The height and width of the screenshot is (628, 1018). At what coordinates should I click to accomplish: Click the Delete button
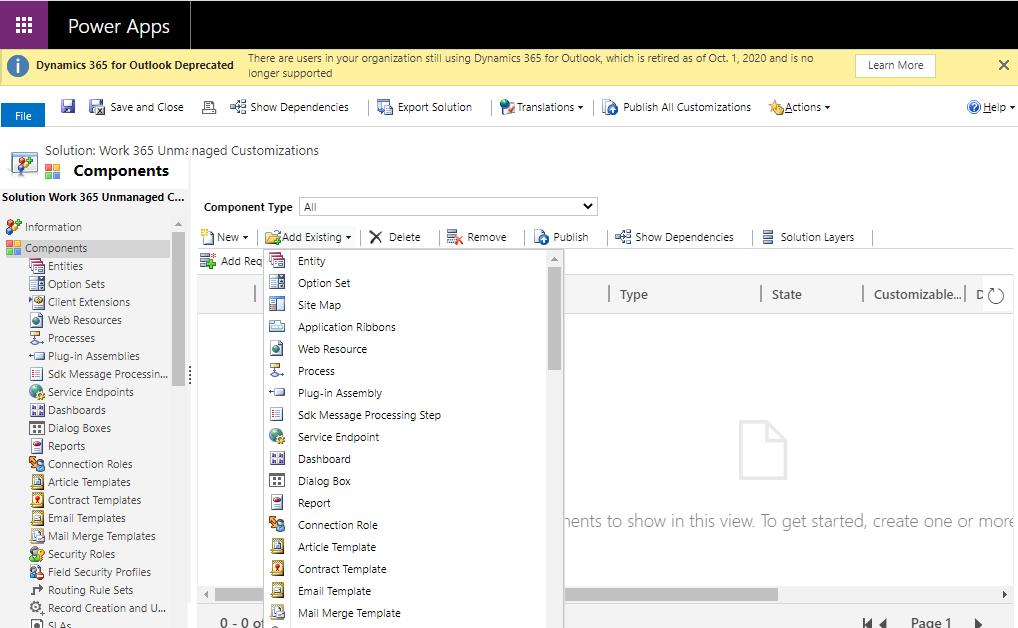coord(395,237)
